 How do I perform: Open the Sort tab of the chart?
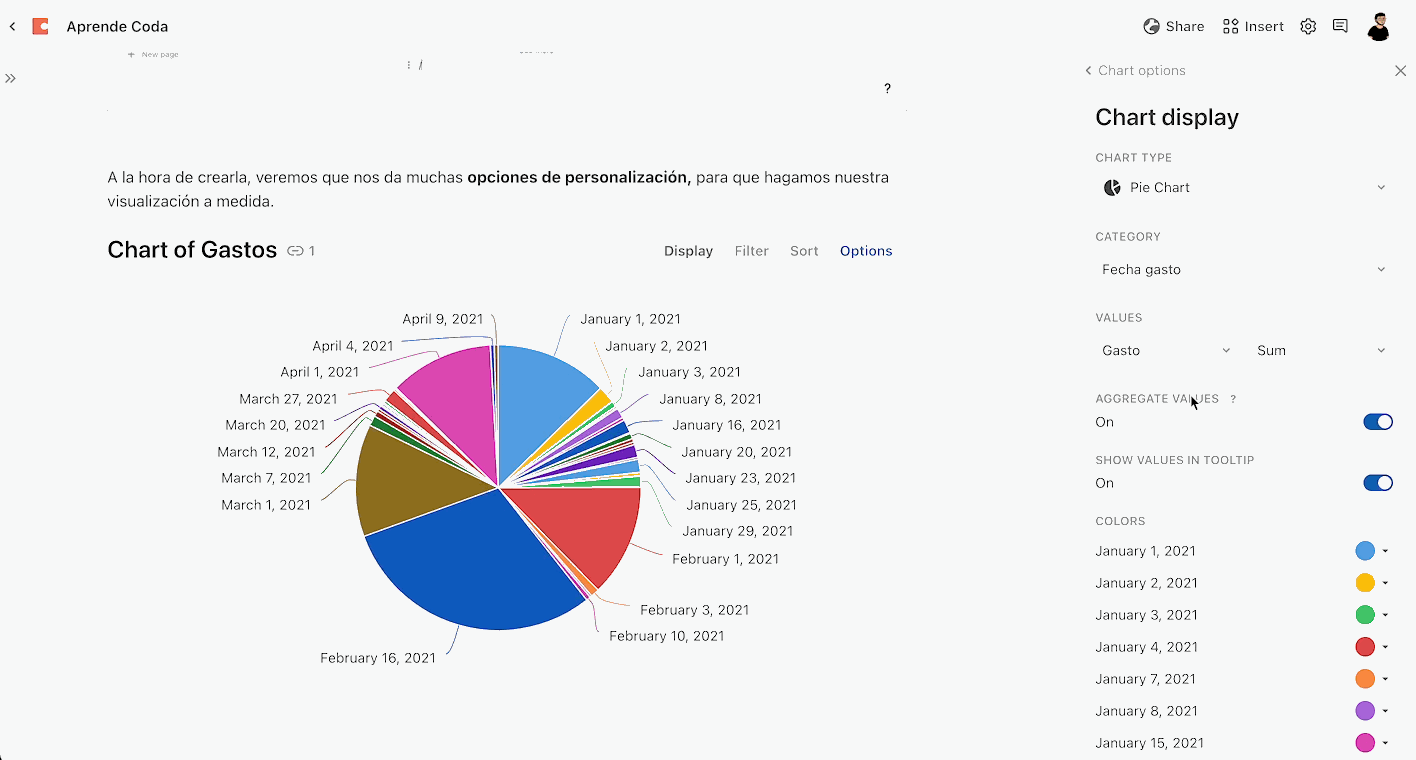pyautogui.click(x=804, y=251)
